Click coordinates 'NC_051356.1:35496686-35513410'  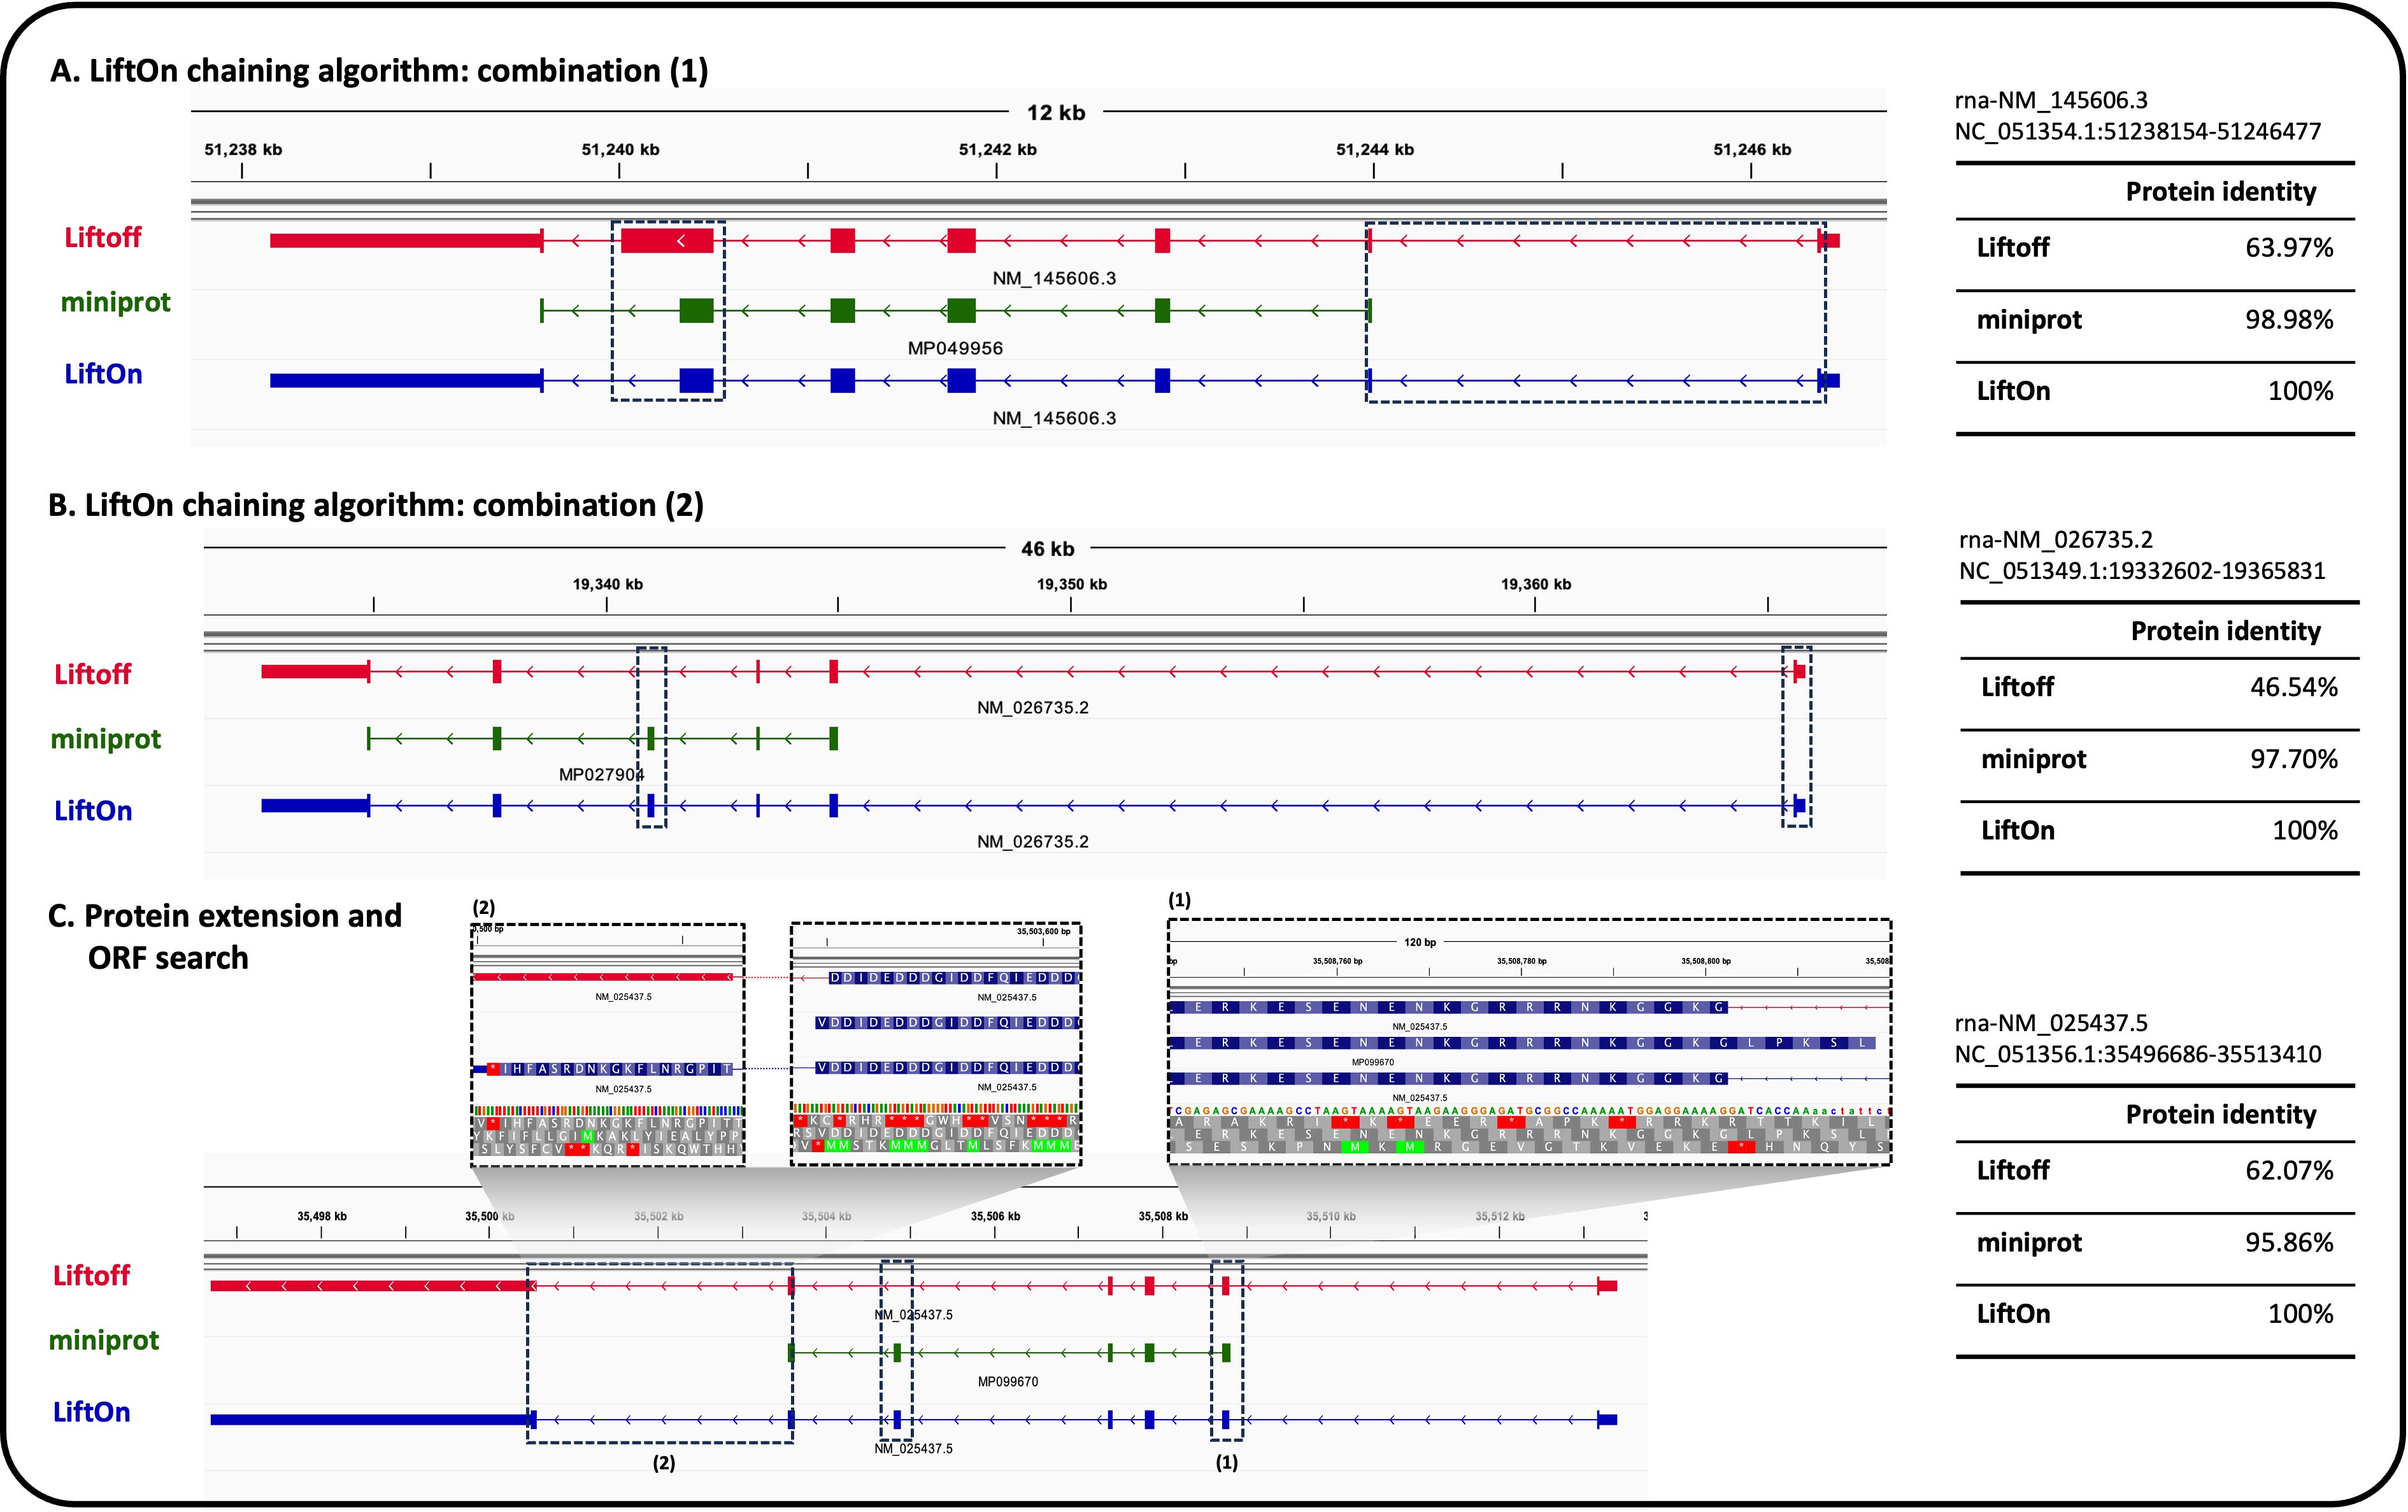pos(2138,1055)
